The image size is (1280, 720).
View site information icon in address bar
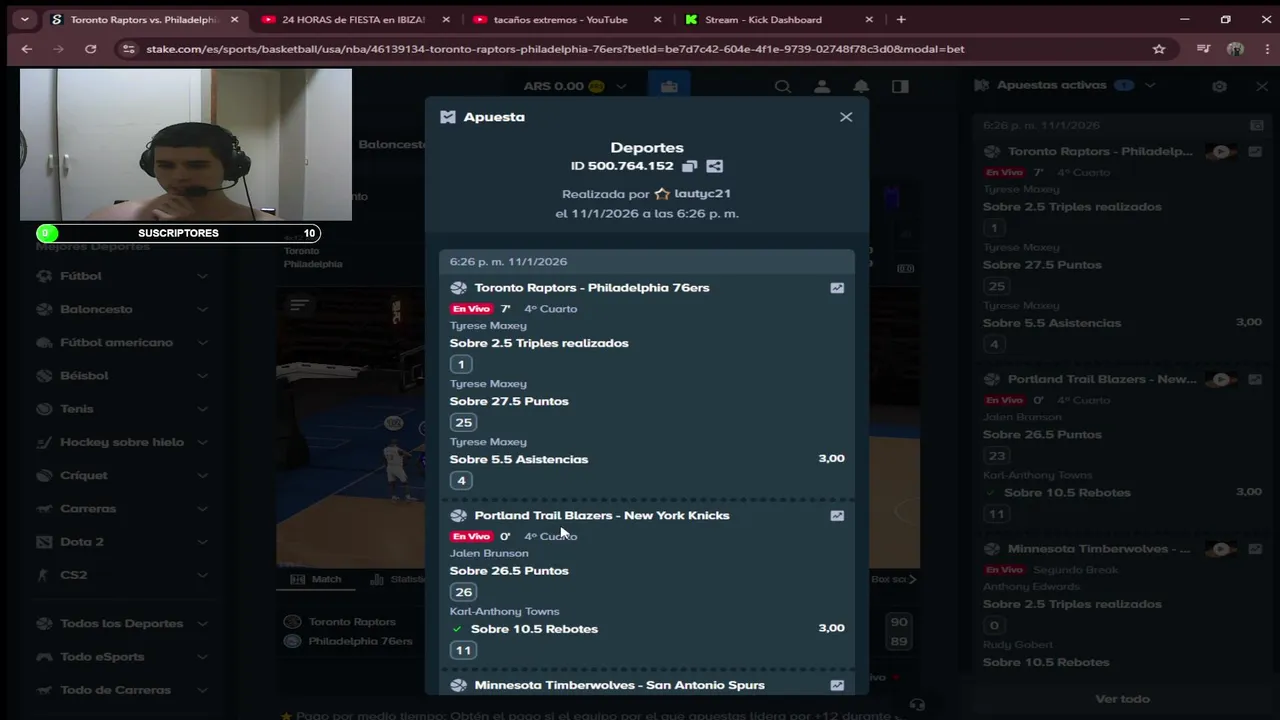coord(127,49)
